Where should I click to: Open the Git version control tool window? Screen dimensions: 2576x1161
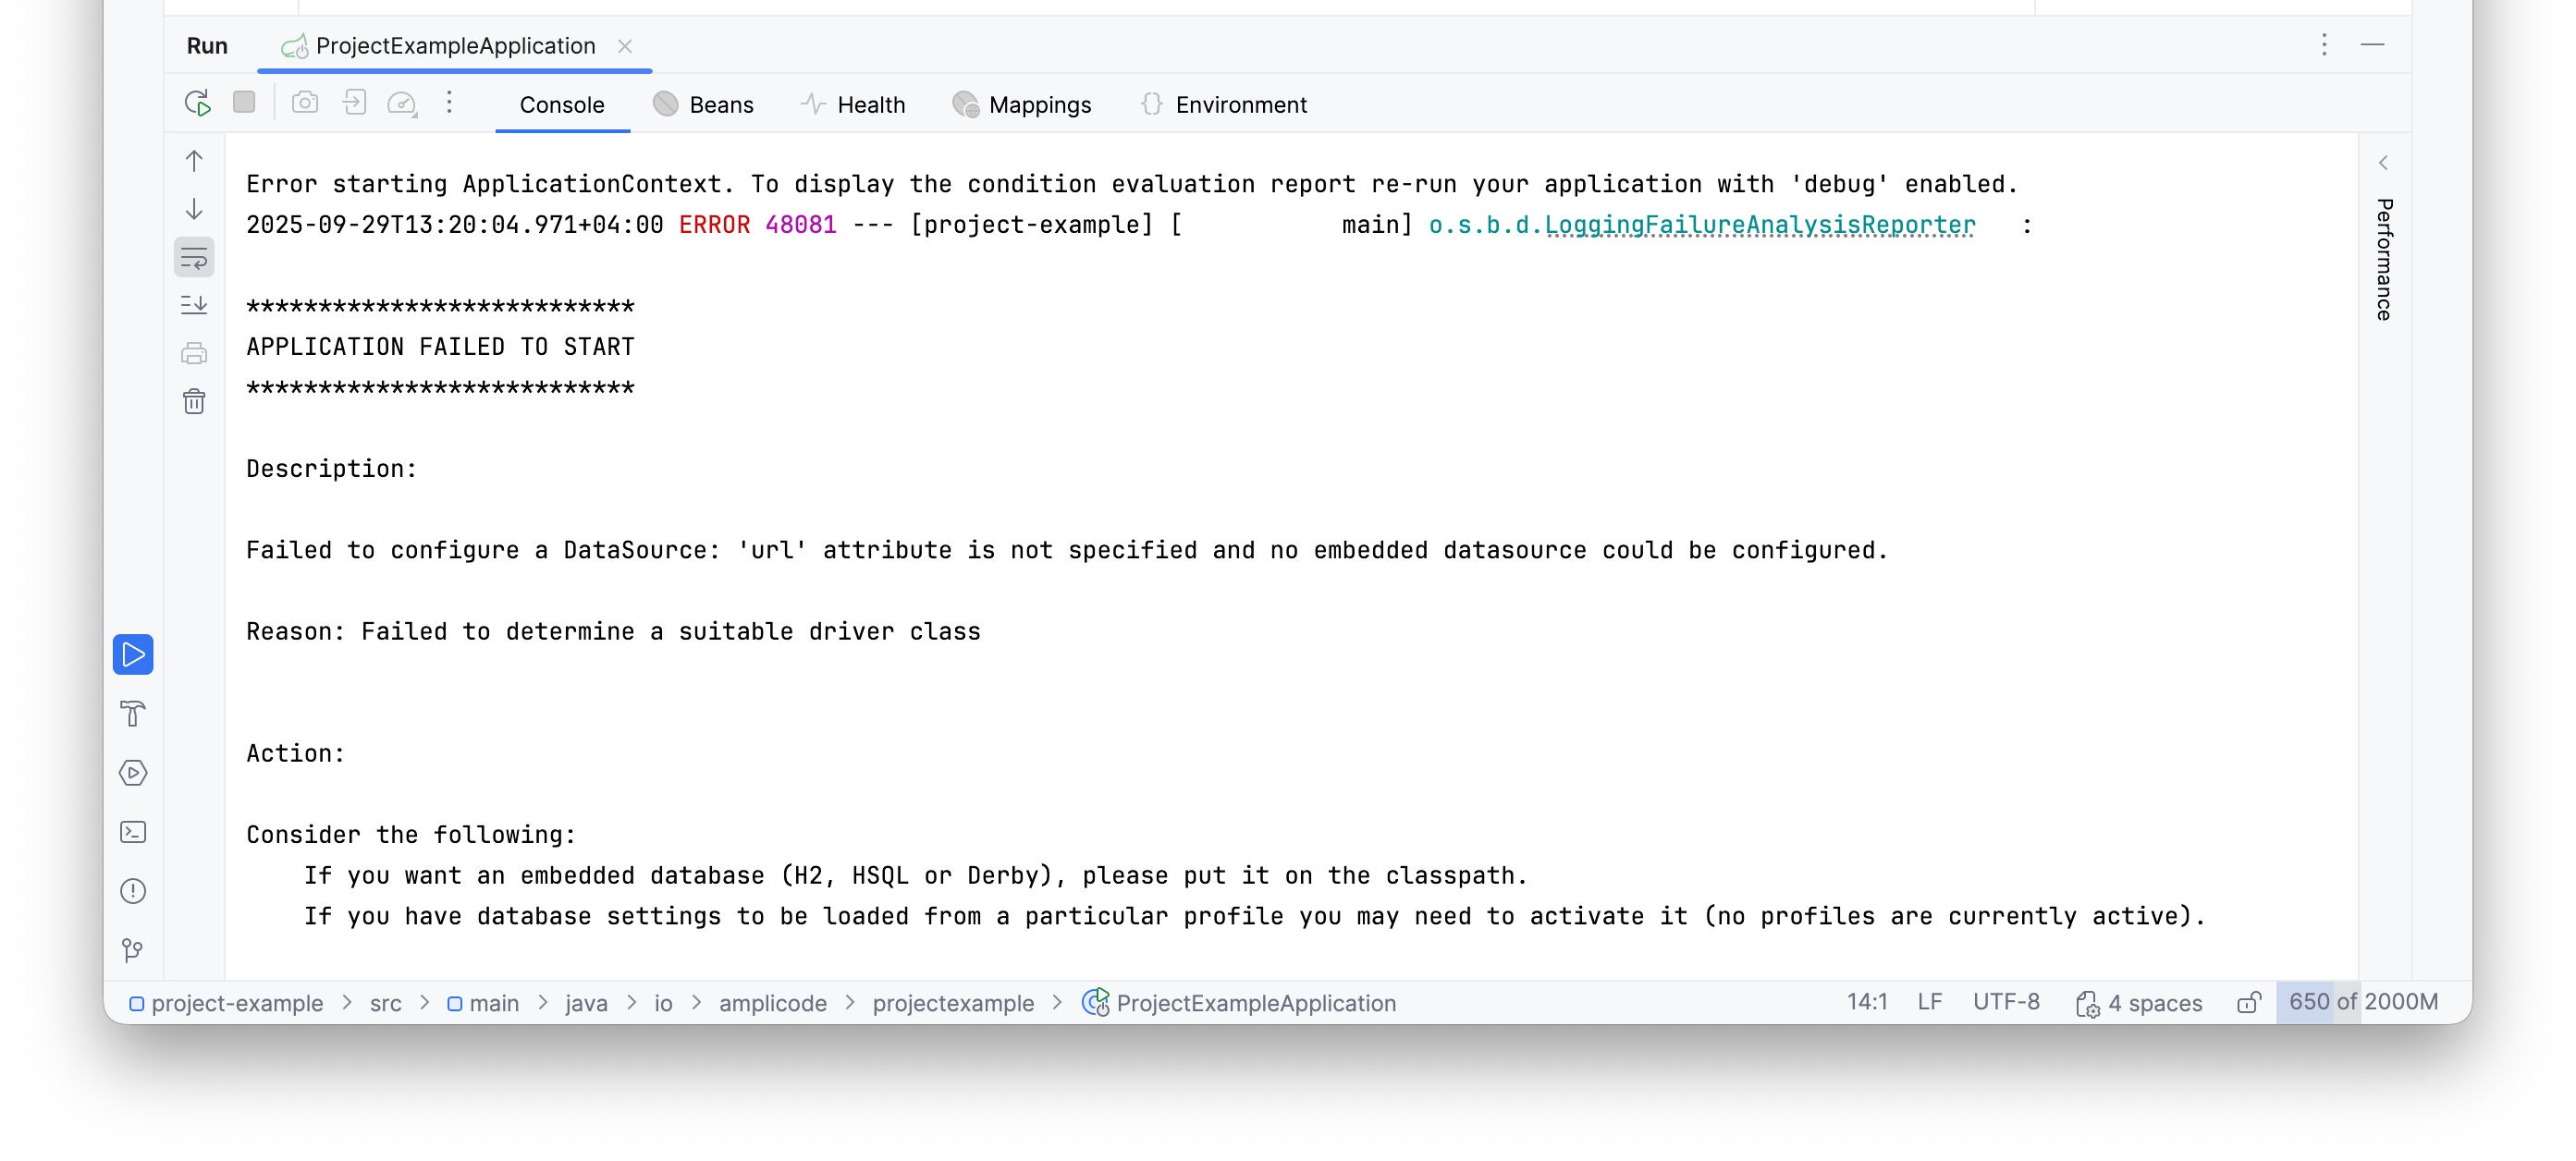point(133,950)
